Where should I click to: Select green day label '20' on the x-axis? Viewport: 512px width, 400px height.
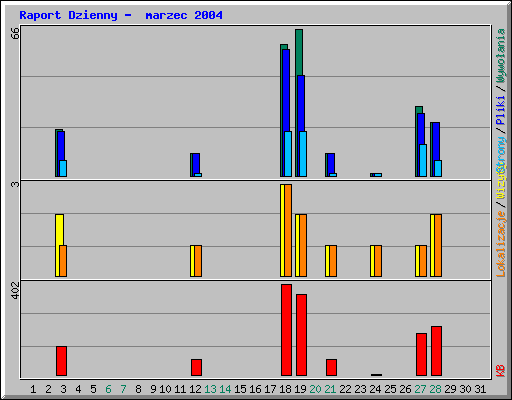pos(315,389)
